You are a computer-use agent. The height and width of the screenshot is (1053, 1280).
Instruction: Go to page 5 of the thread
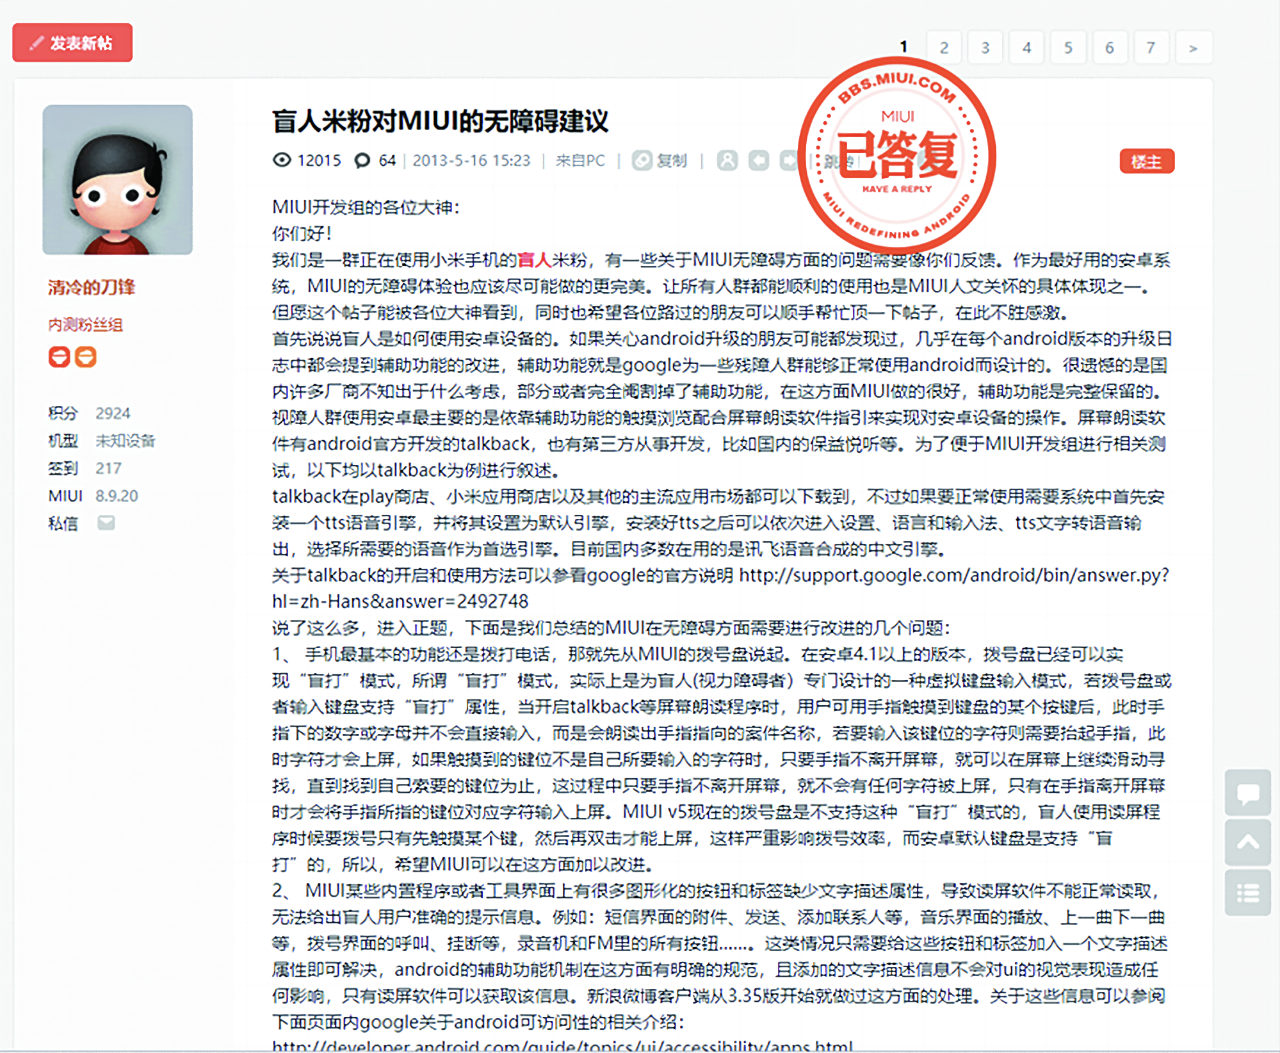pyautogui.click(x=1068, y=47)
